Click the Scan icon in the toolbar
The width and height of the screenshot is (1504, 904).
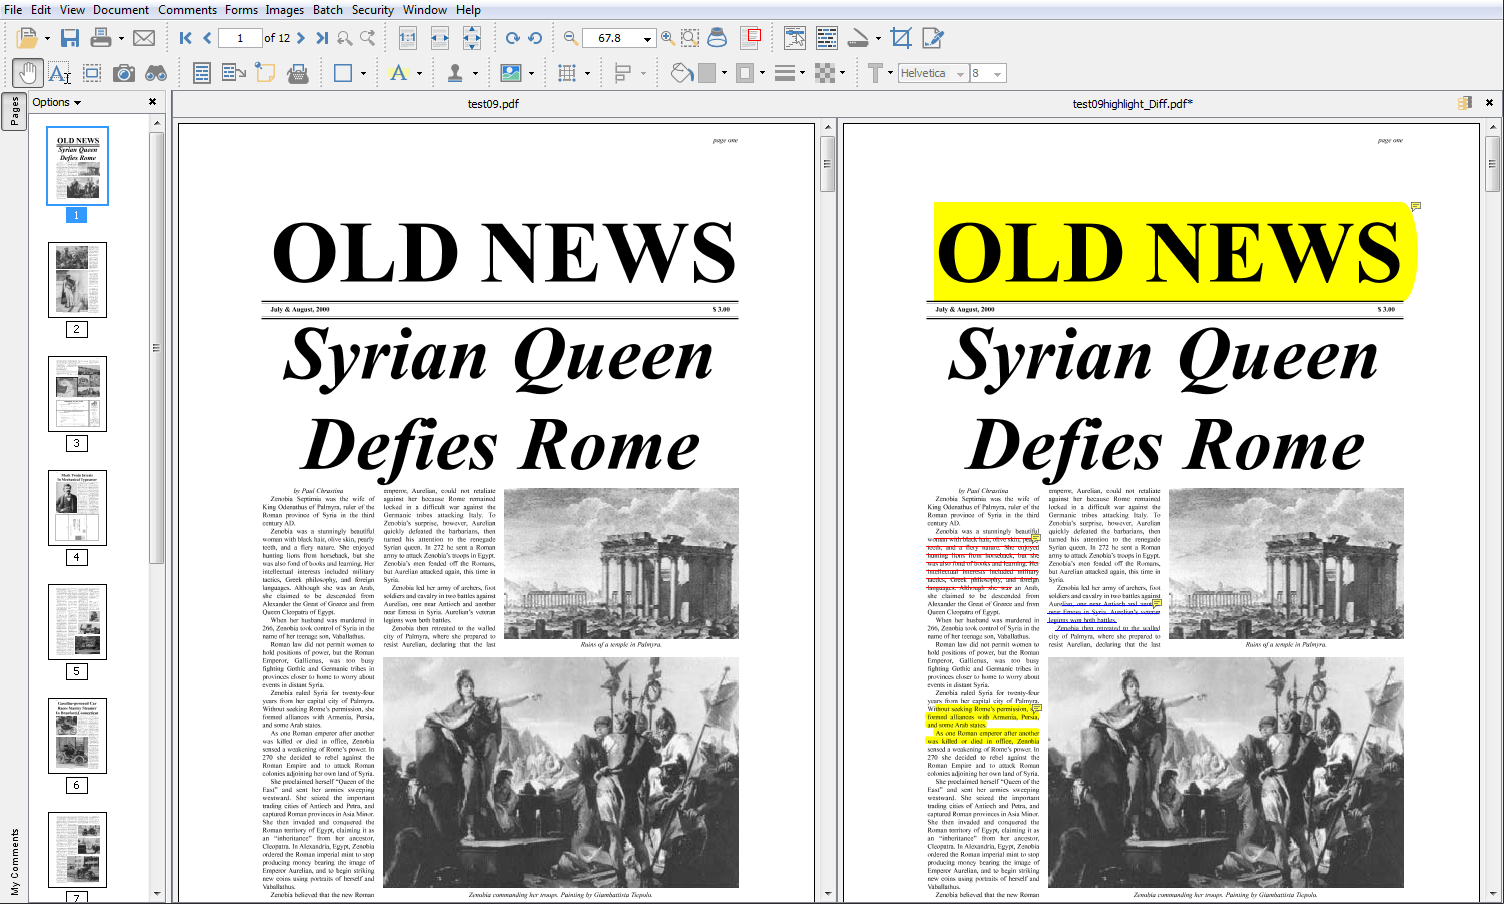(858, 38)
